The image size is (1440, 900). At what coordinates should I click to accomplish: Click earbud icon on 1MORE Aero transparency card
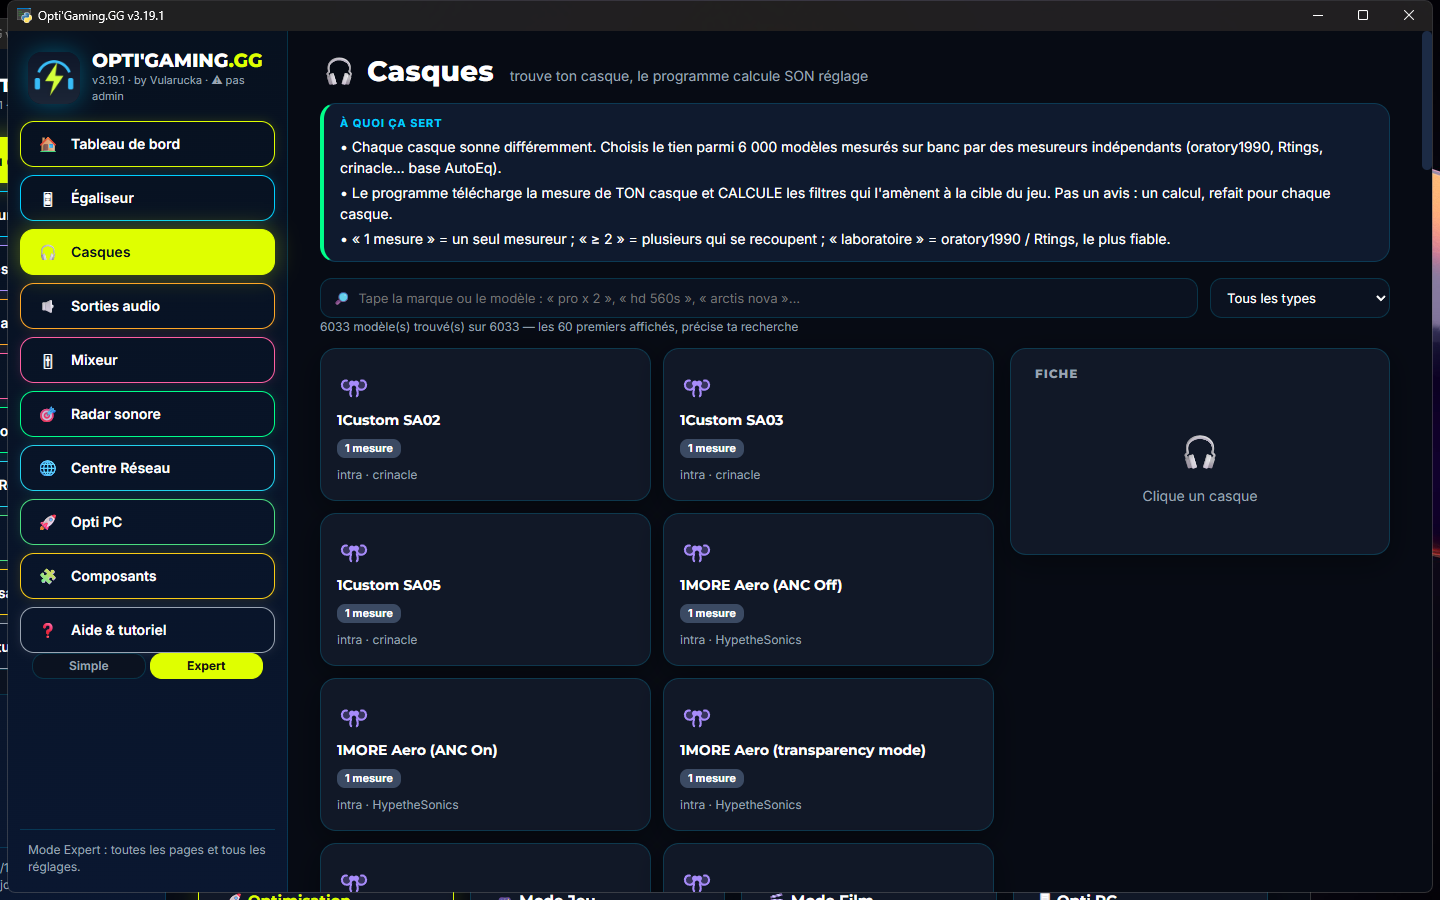point(697,717)
